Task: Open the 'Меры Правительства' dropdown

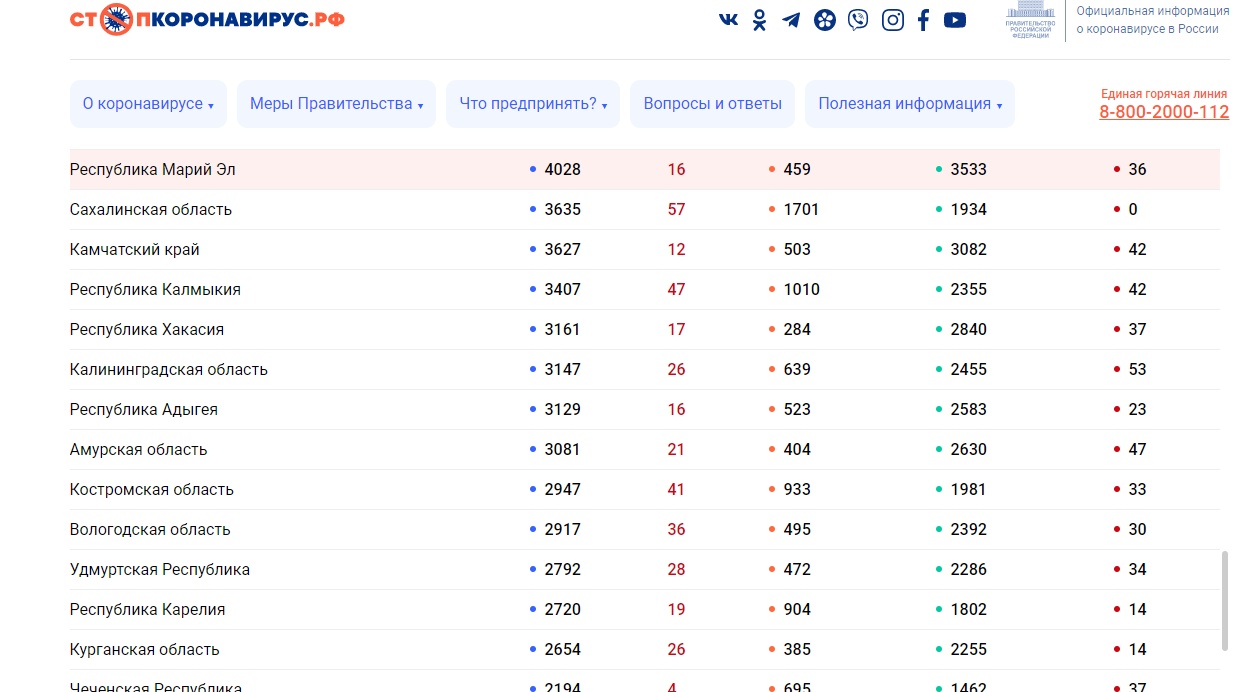Action: pos(336,104)
